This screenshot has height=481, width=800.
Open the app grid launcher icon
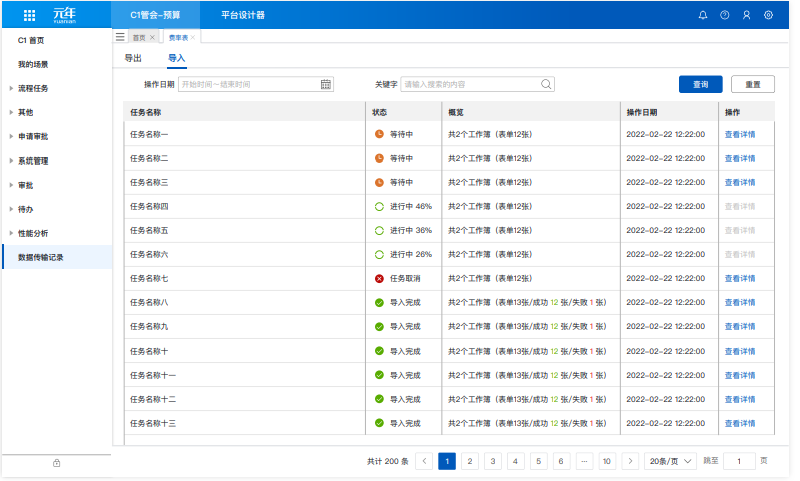[x=29, y=15]
